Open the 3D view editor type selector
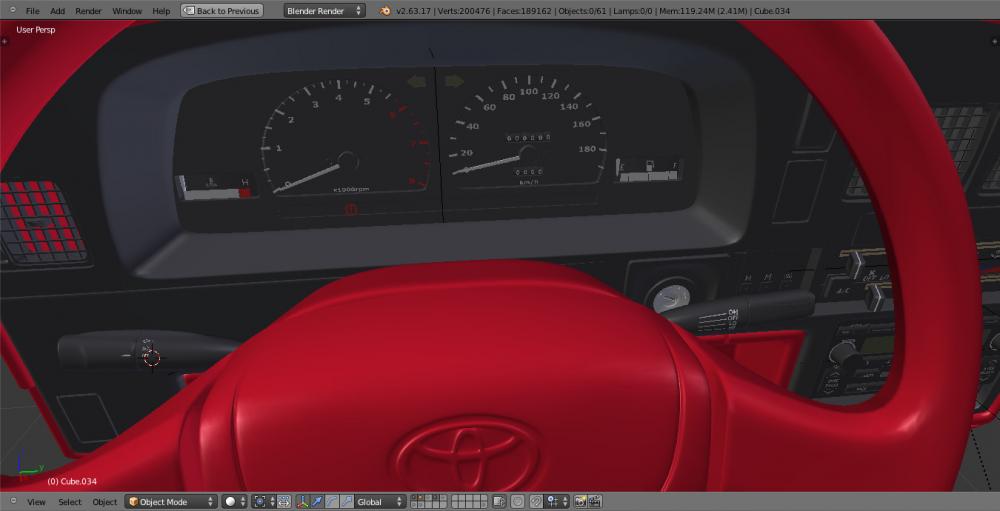 tap(13, 502)
